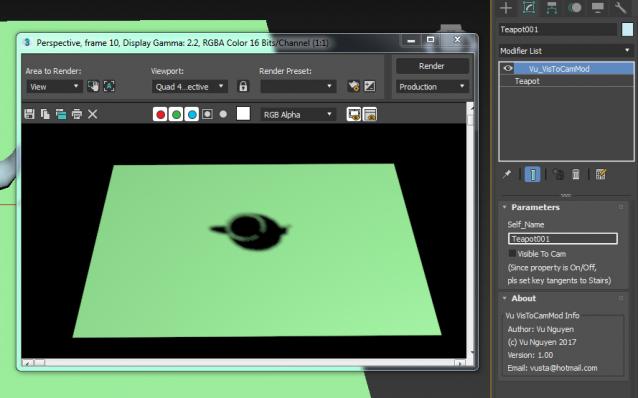Screen dimensions: 638x398
Task: Click Auto Region Selected icon
Action: 109,86
